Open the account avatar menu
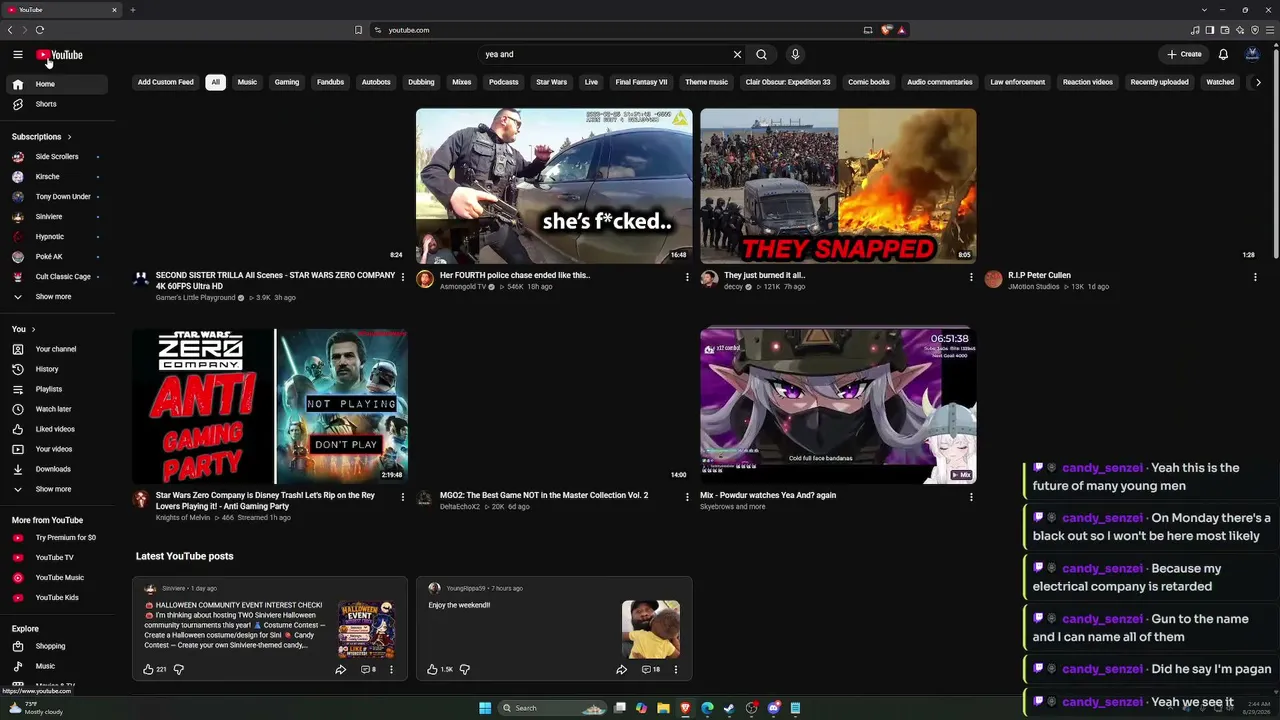 click(x=1252, y=55)
